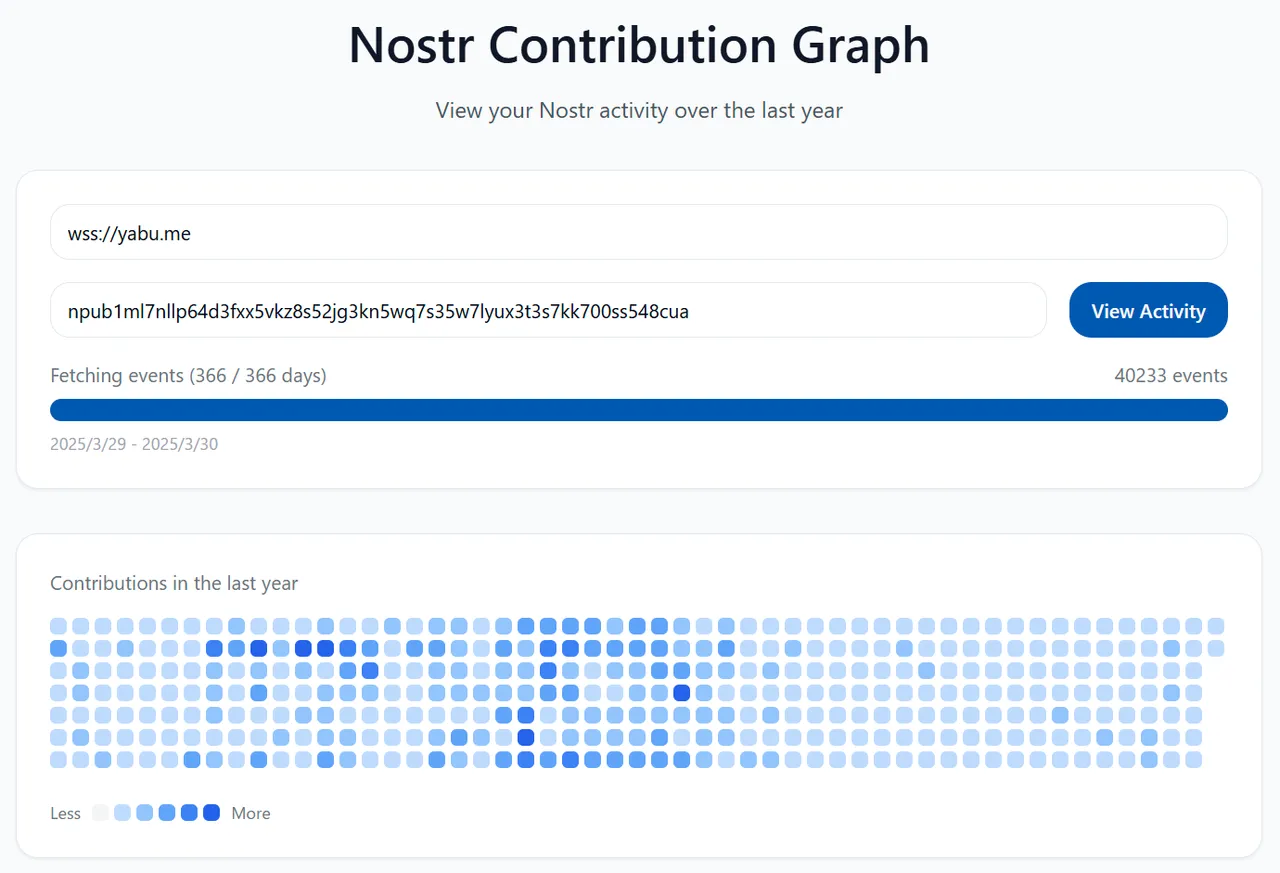Click the blue fetching progress bar
The width and height of the screenshot is (1280, 873).
[638, 410]
